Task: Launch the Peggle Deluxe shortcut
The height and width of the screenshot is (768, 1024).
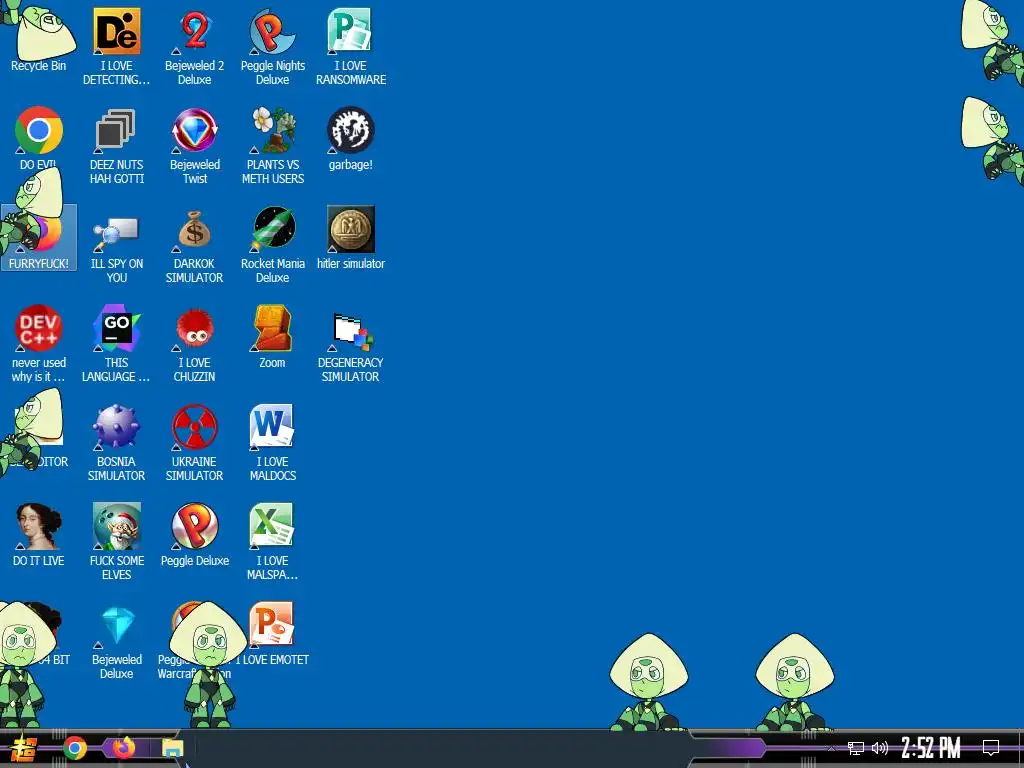Action: tap(195, 534)
